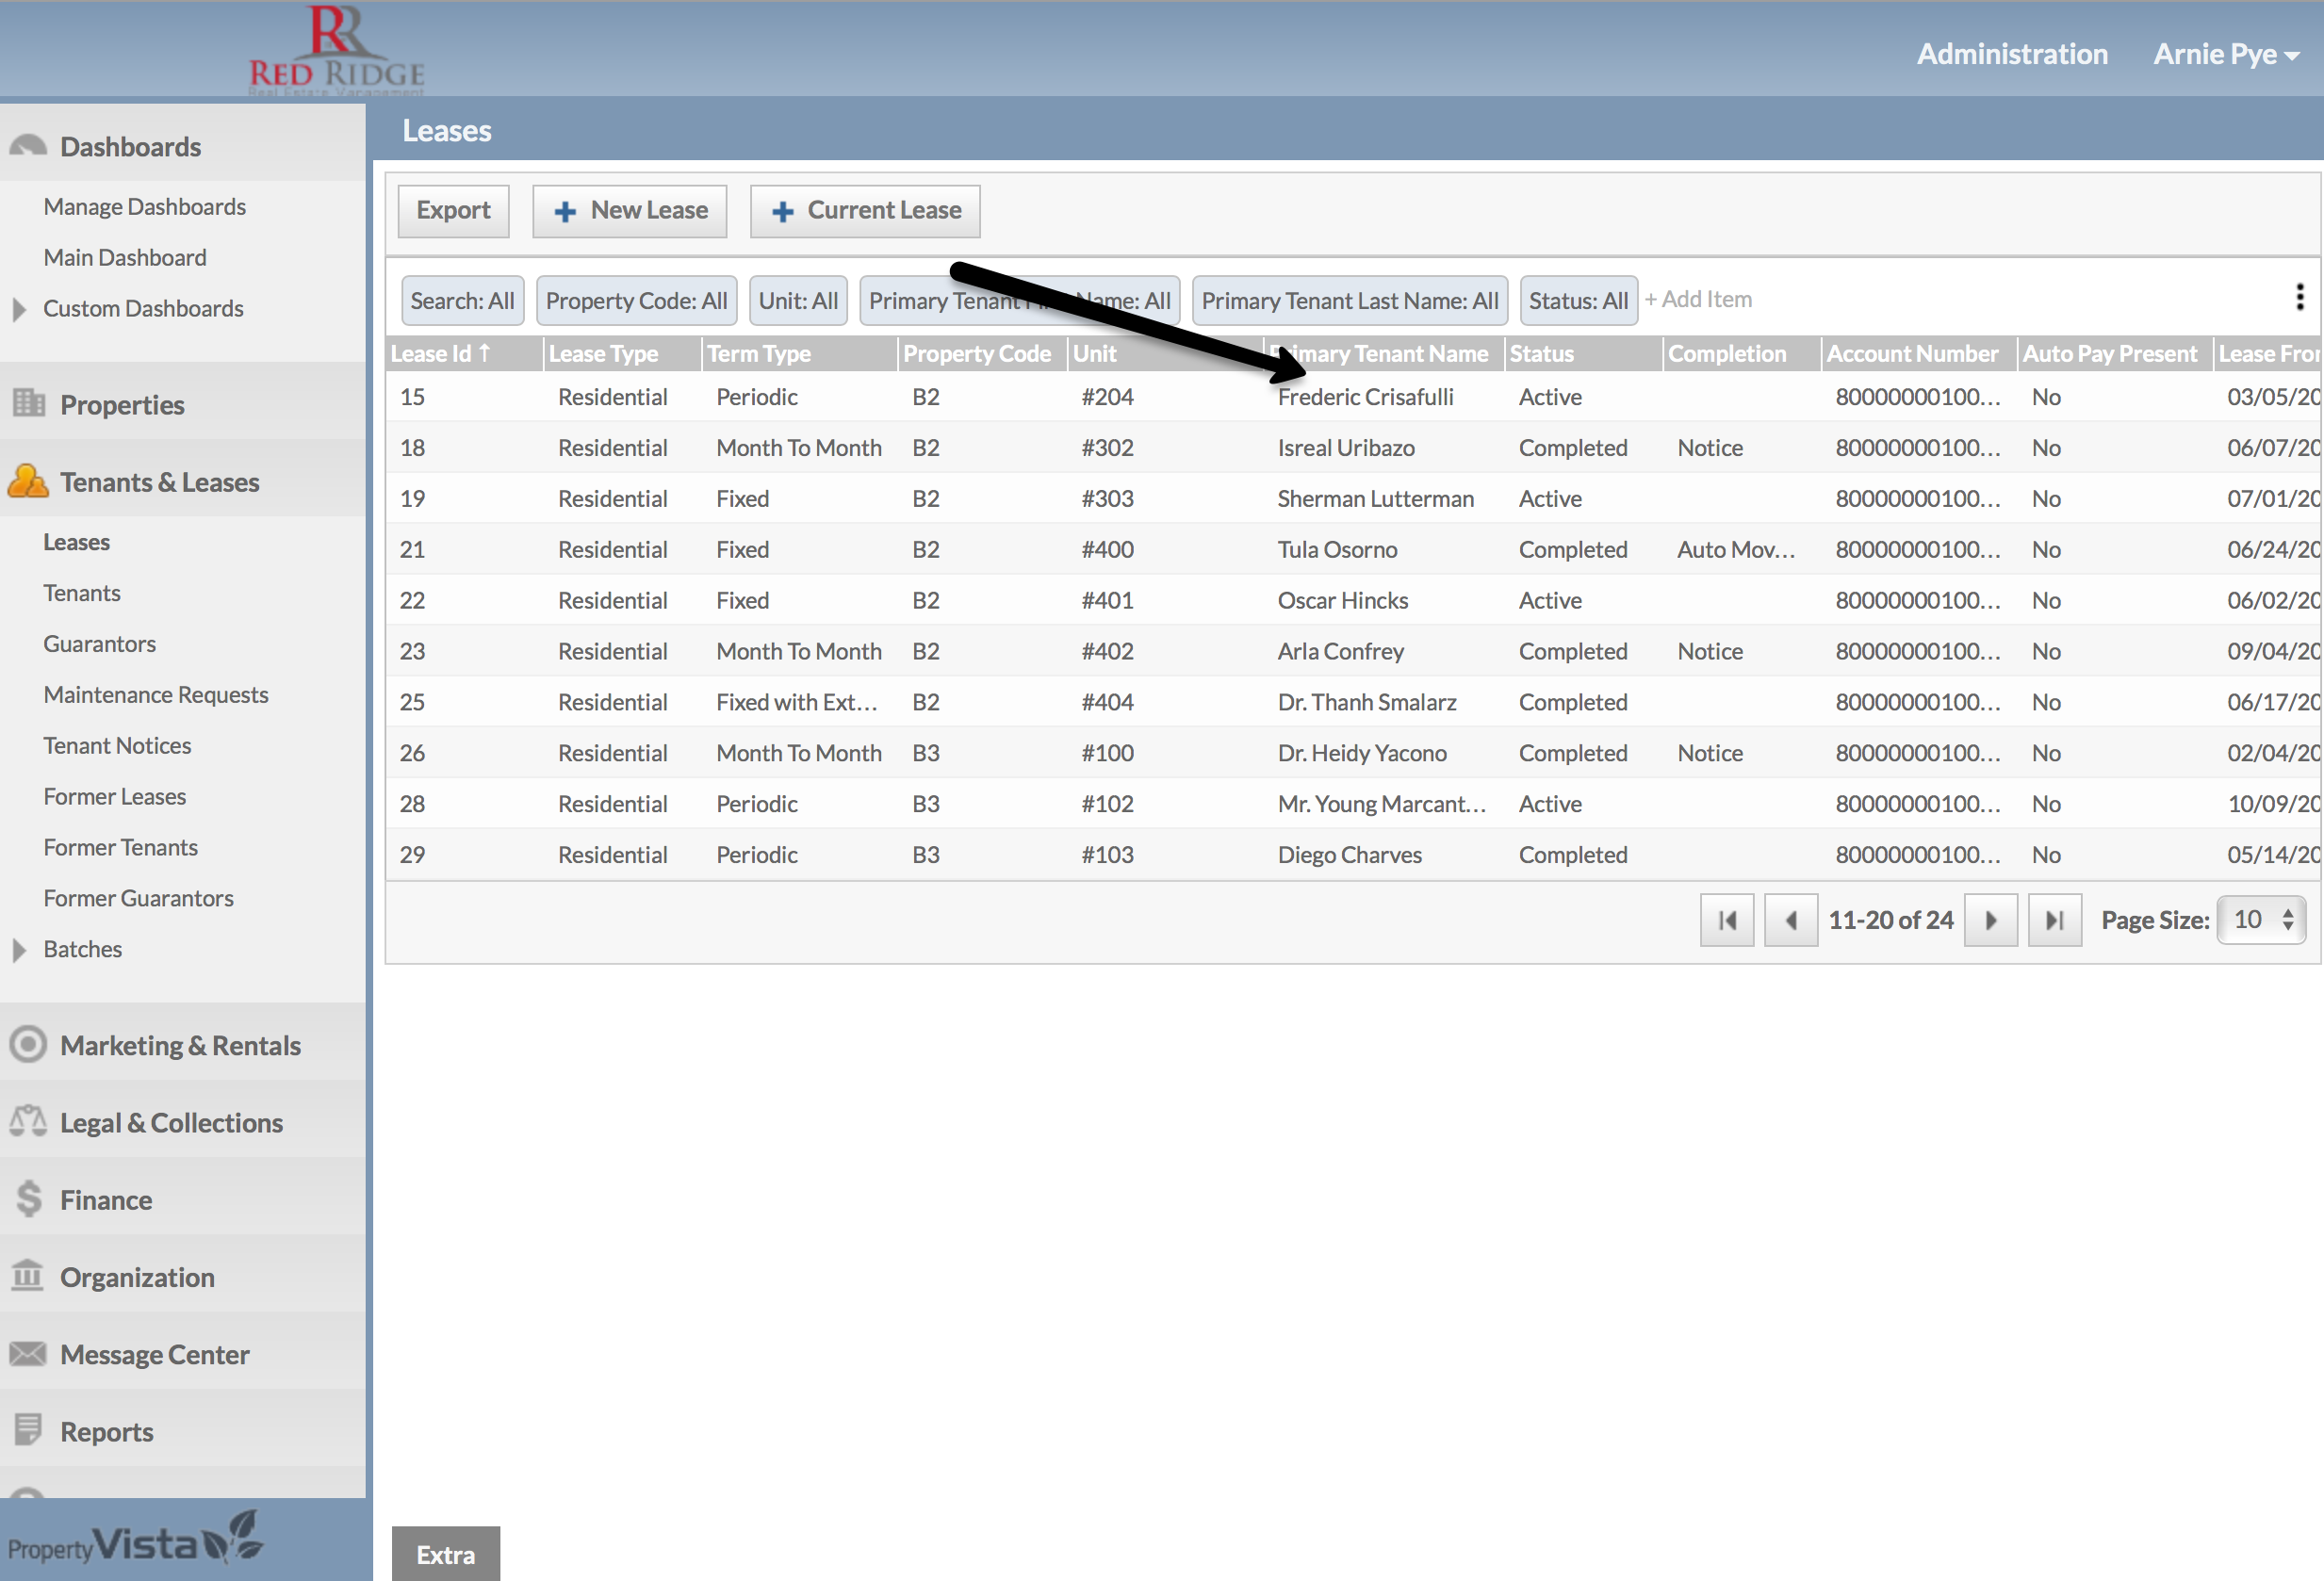Go to the first page of results
The image size is (2324, 1581).
[1726, 920]
